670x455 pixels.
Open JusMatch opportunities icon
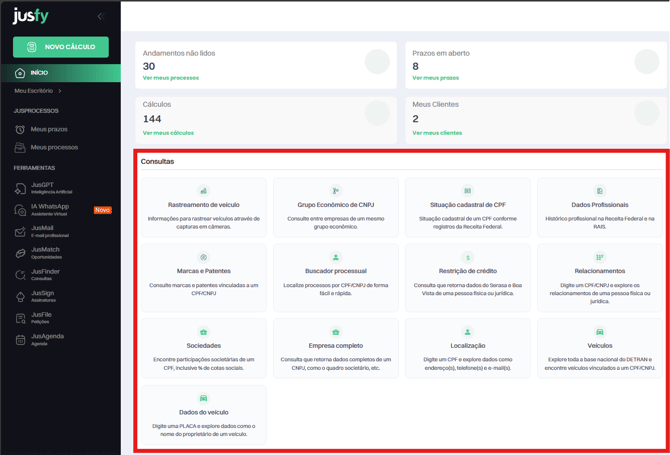pos(20,253)
